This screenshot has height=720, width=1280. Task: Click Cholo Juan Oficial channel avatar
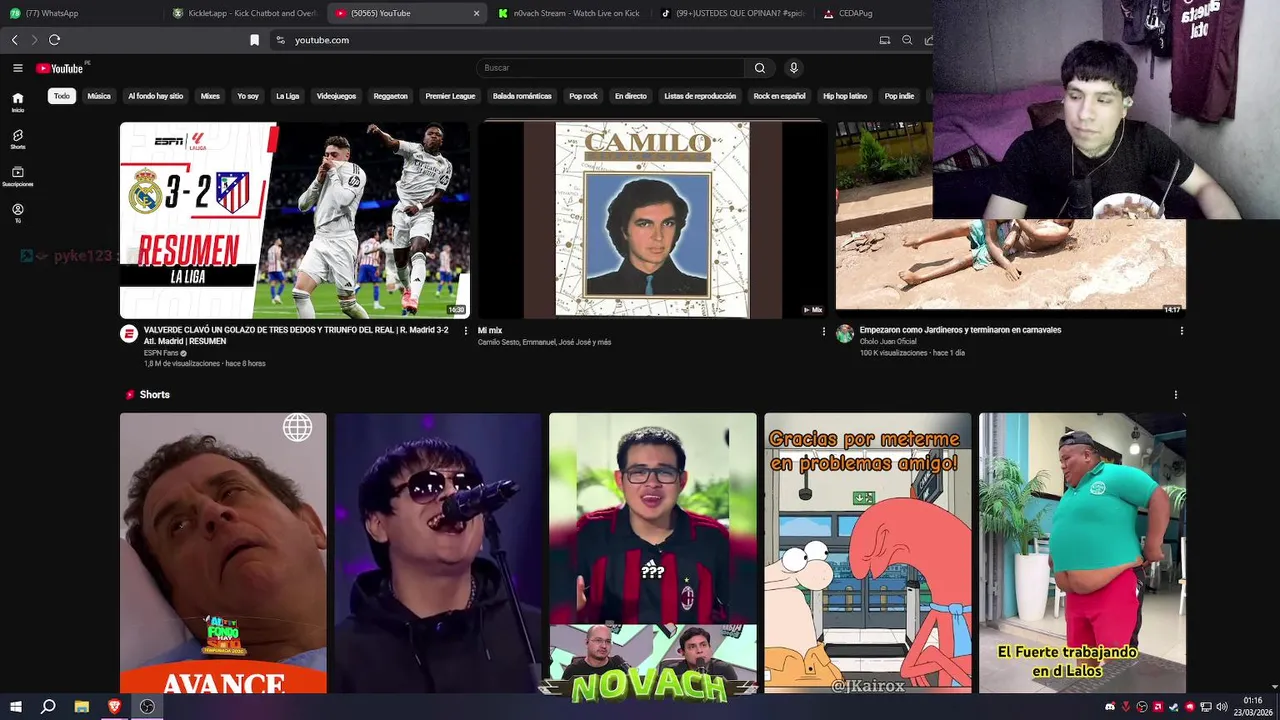(845, 334)
